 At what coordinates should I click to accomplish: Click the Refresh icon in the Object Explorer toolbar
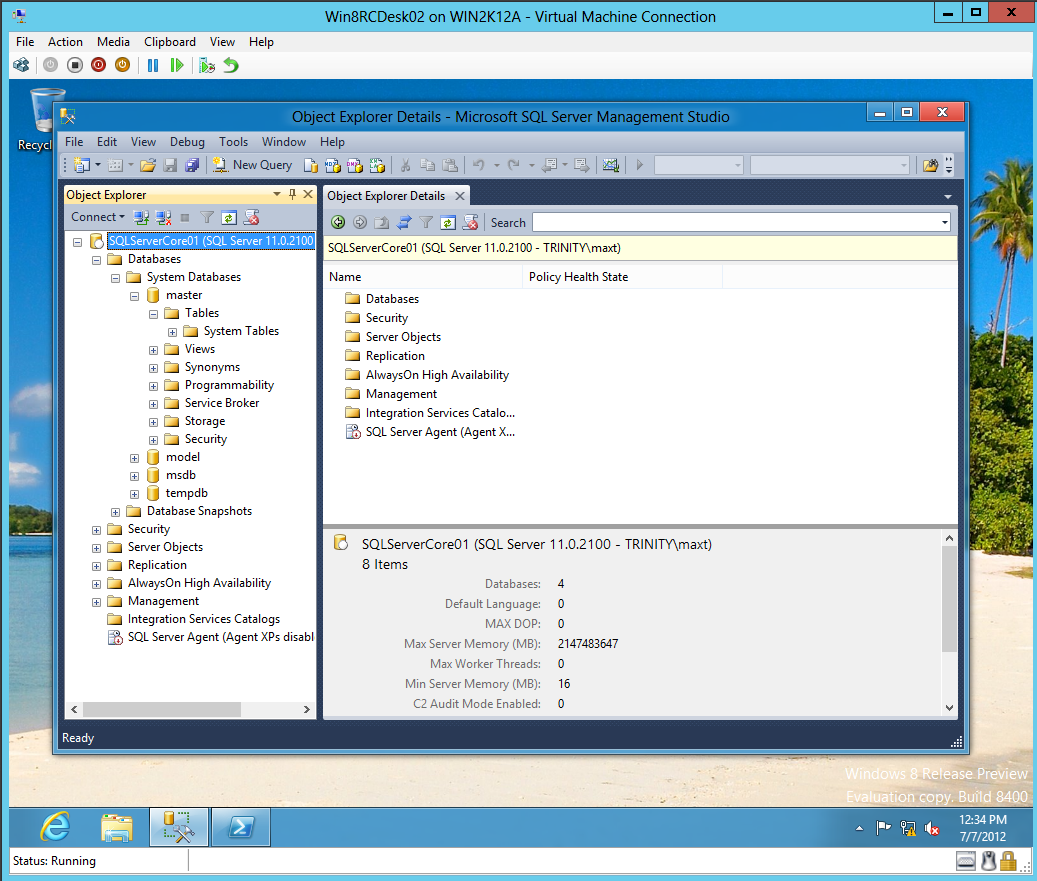tap(229, 217)
